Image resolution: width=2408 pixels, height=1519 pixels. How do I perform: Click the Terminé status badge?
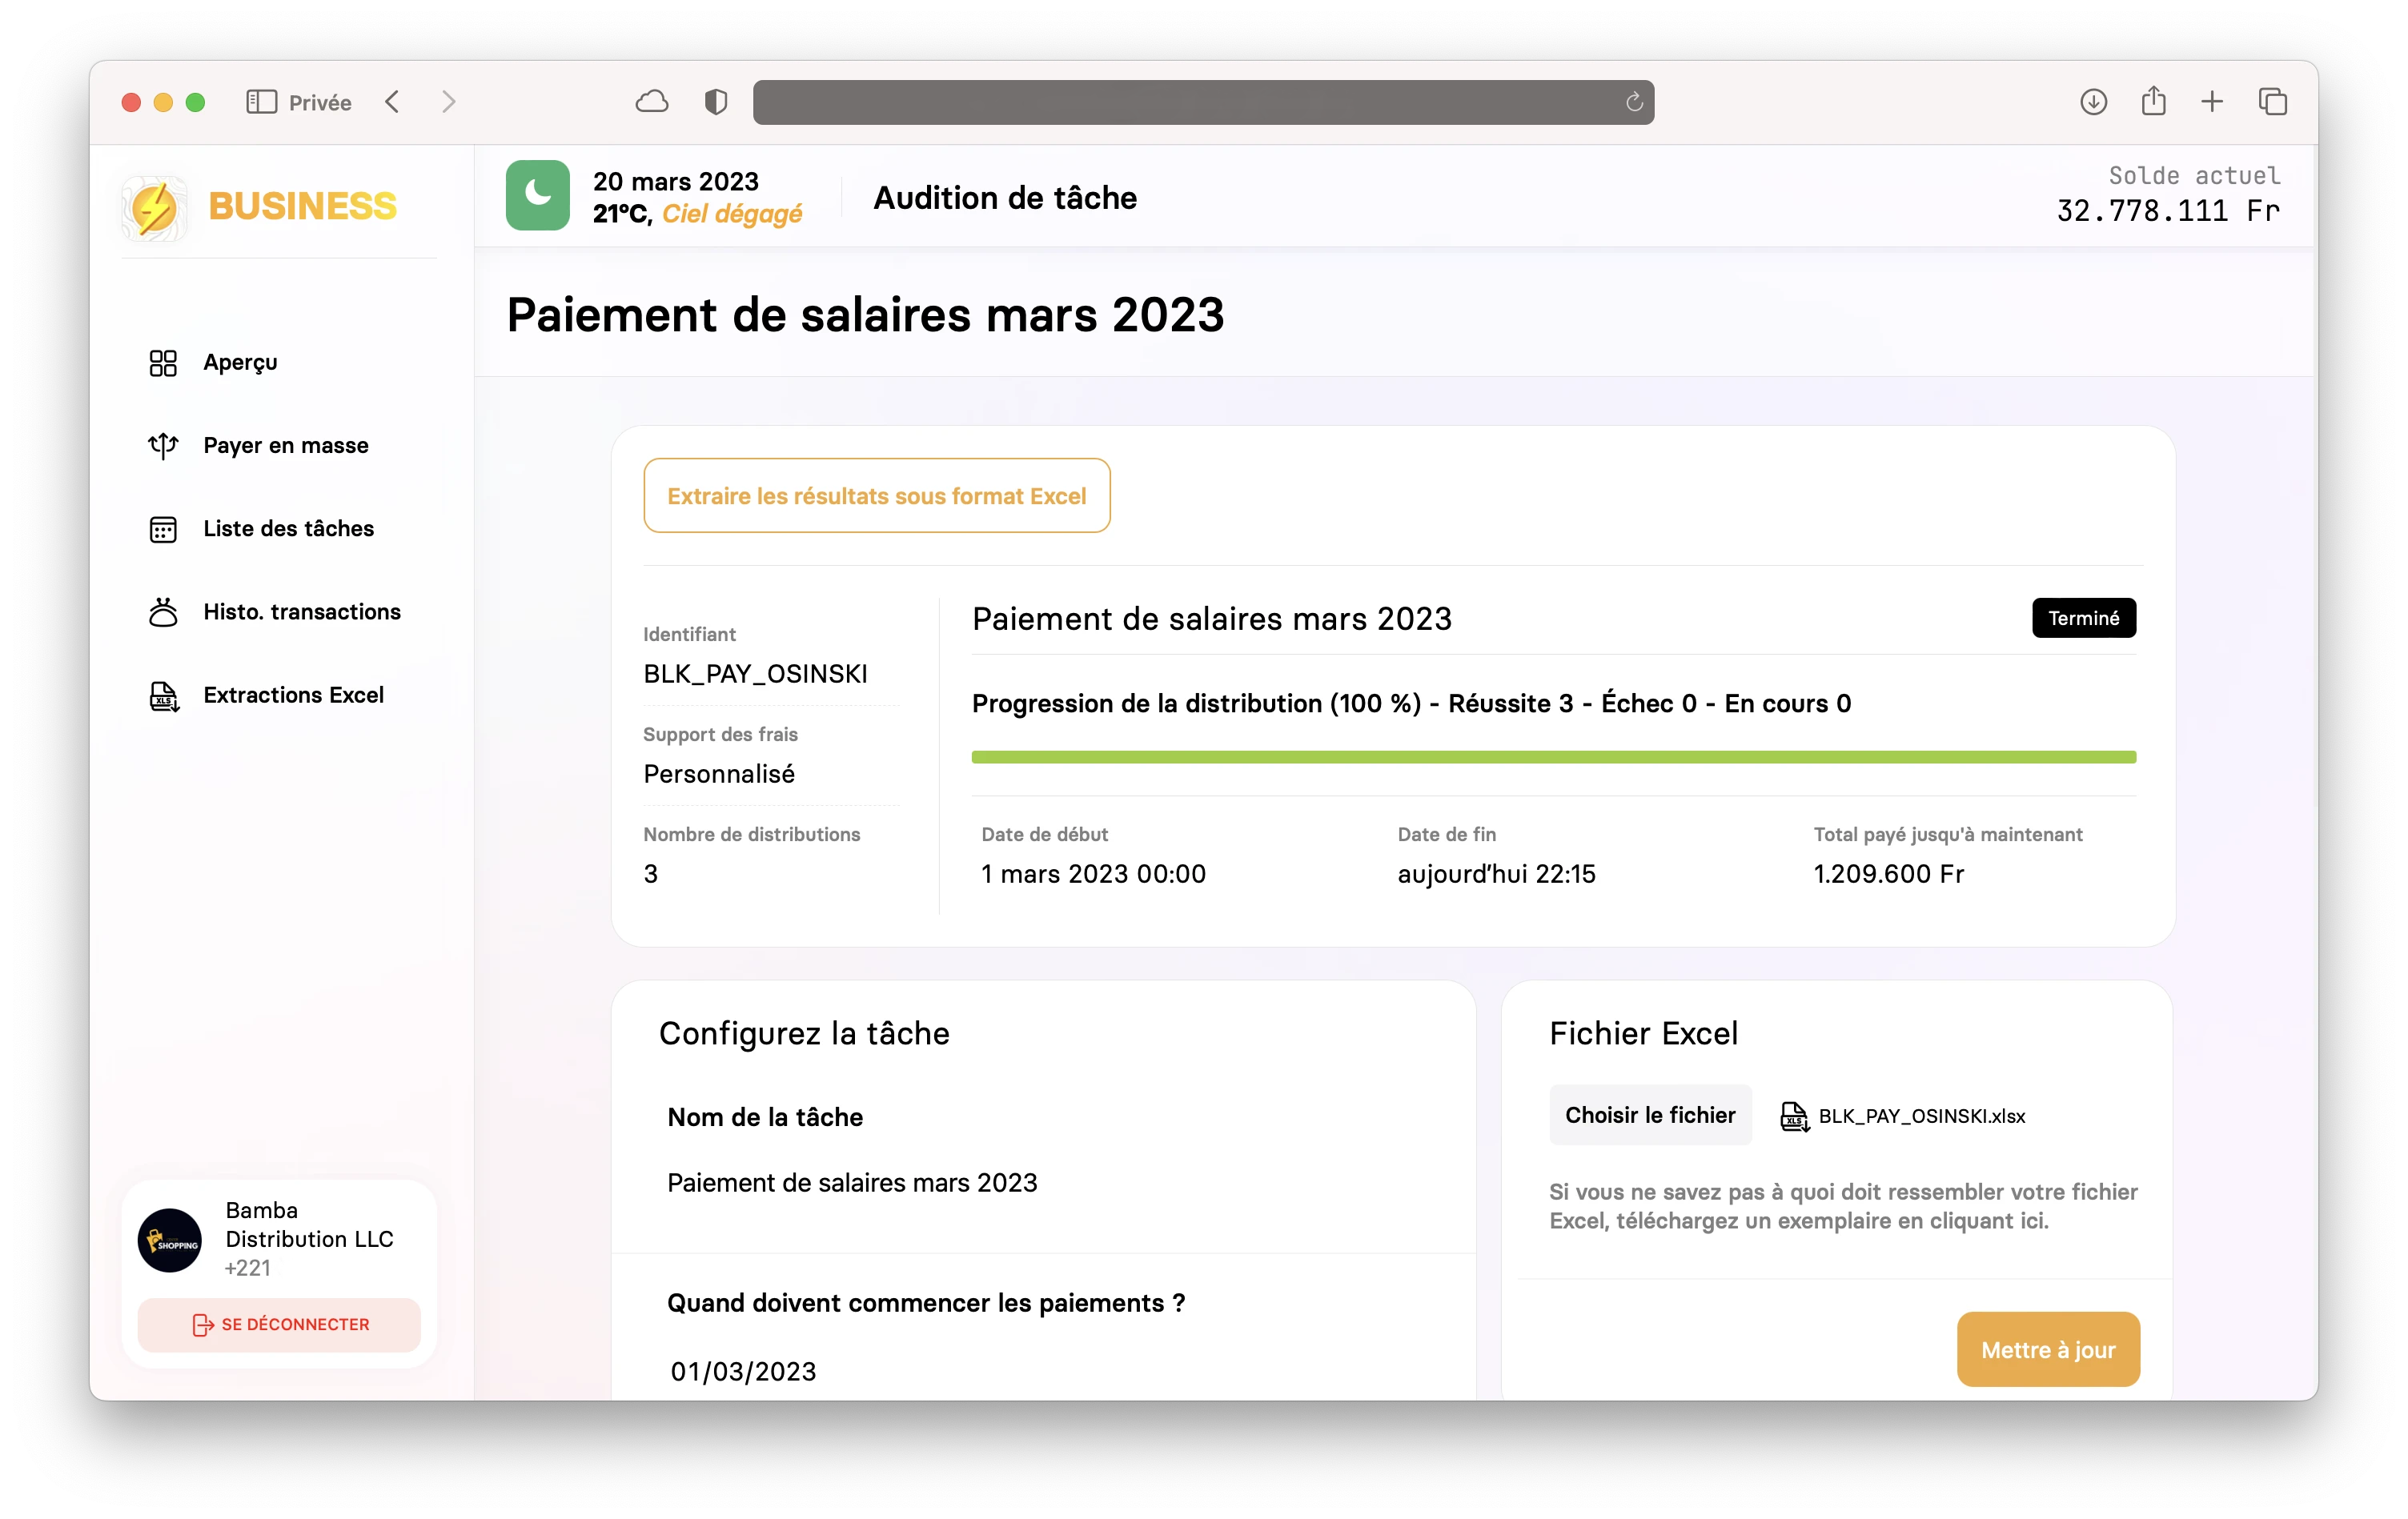pyautogui.click(x=2083, y=618)
